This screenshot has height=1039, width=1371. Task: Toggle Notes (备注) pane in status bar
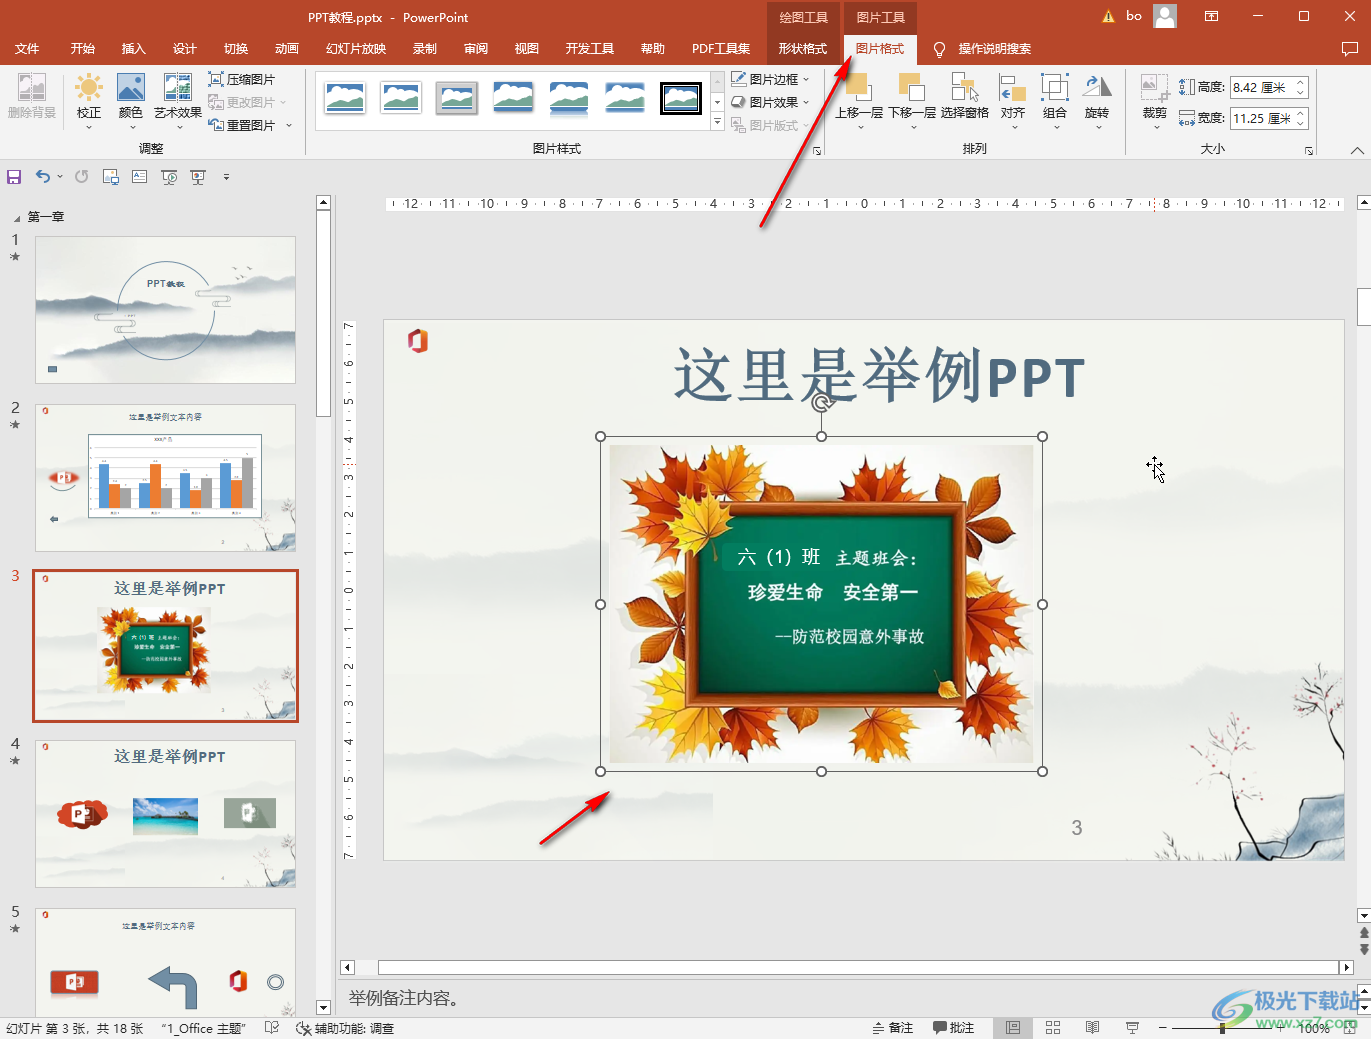[x=893, y=1028]
